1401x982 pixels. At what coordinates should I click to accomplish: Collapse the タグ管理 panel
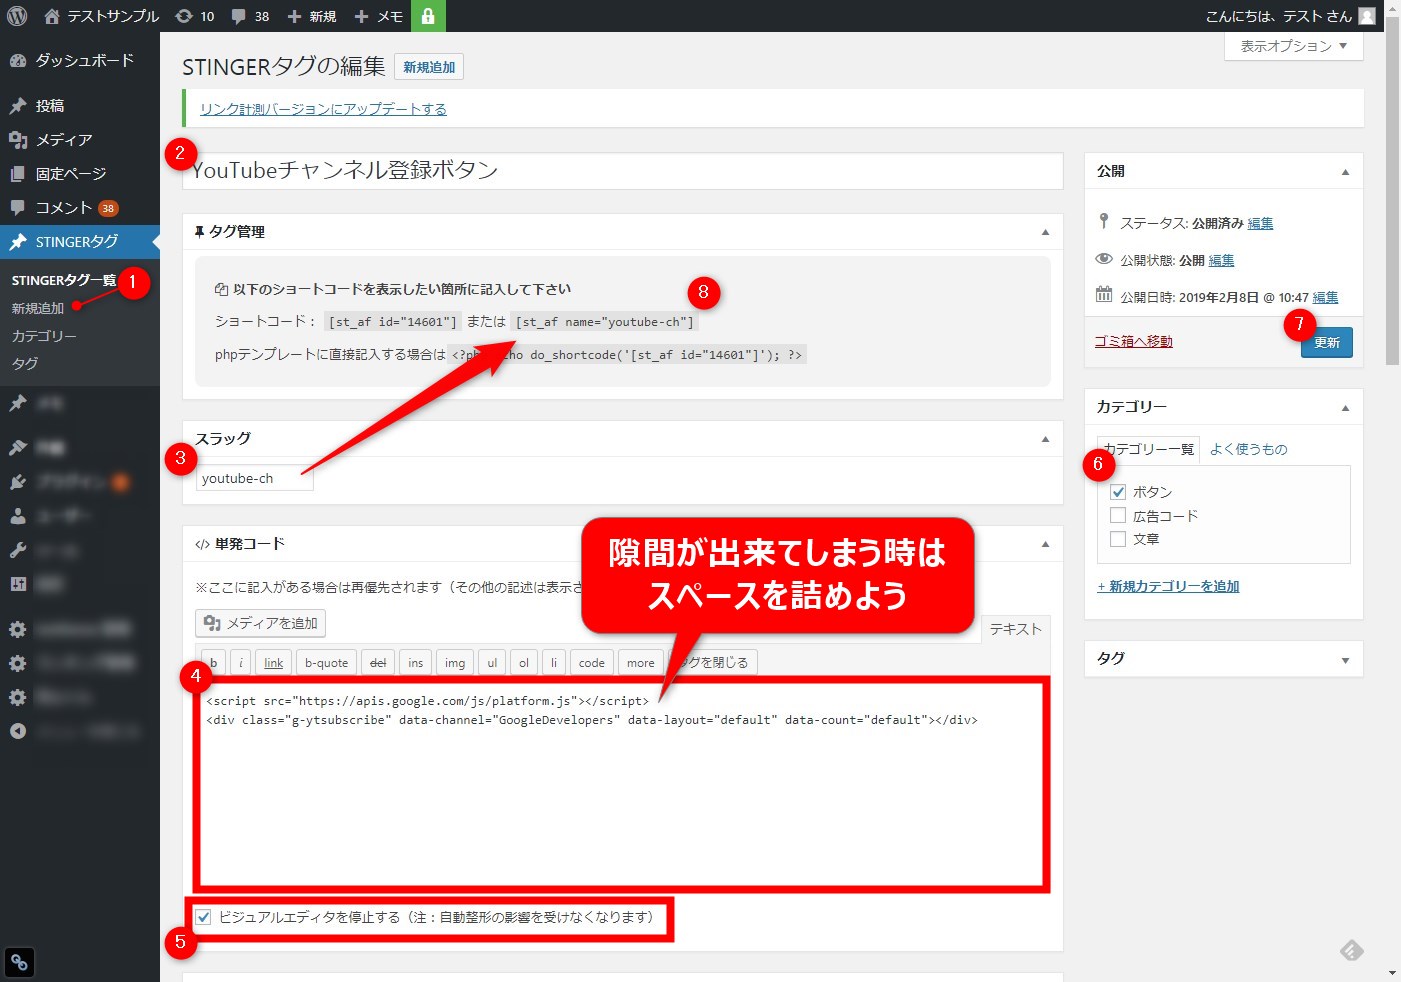tap(1045, 232)
